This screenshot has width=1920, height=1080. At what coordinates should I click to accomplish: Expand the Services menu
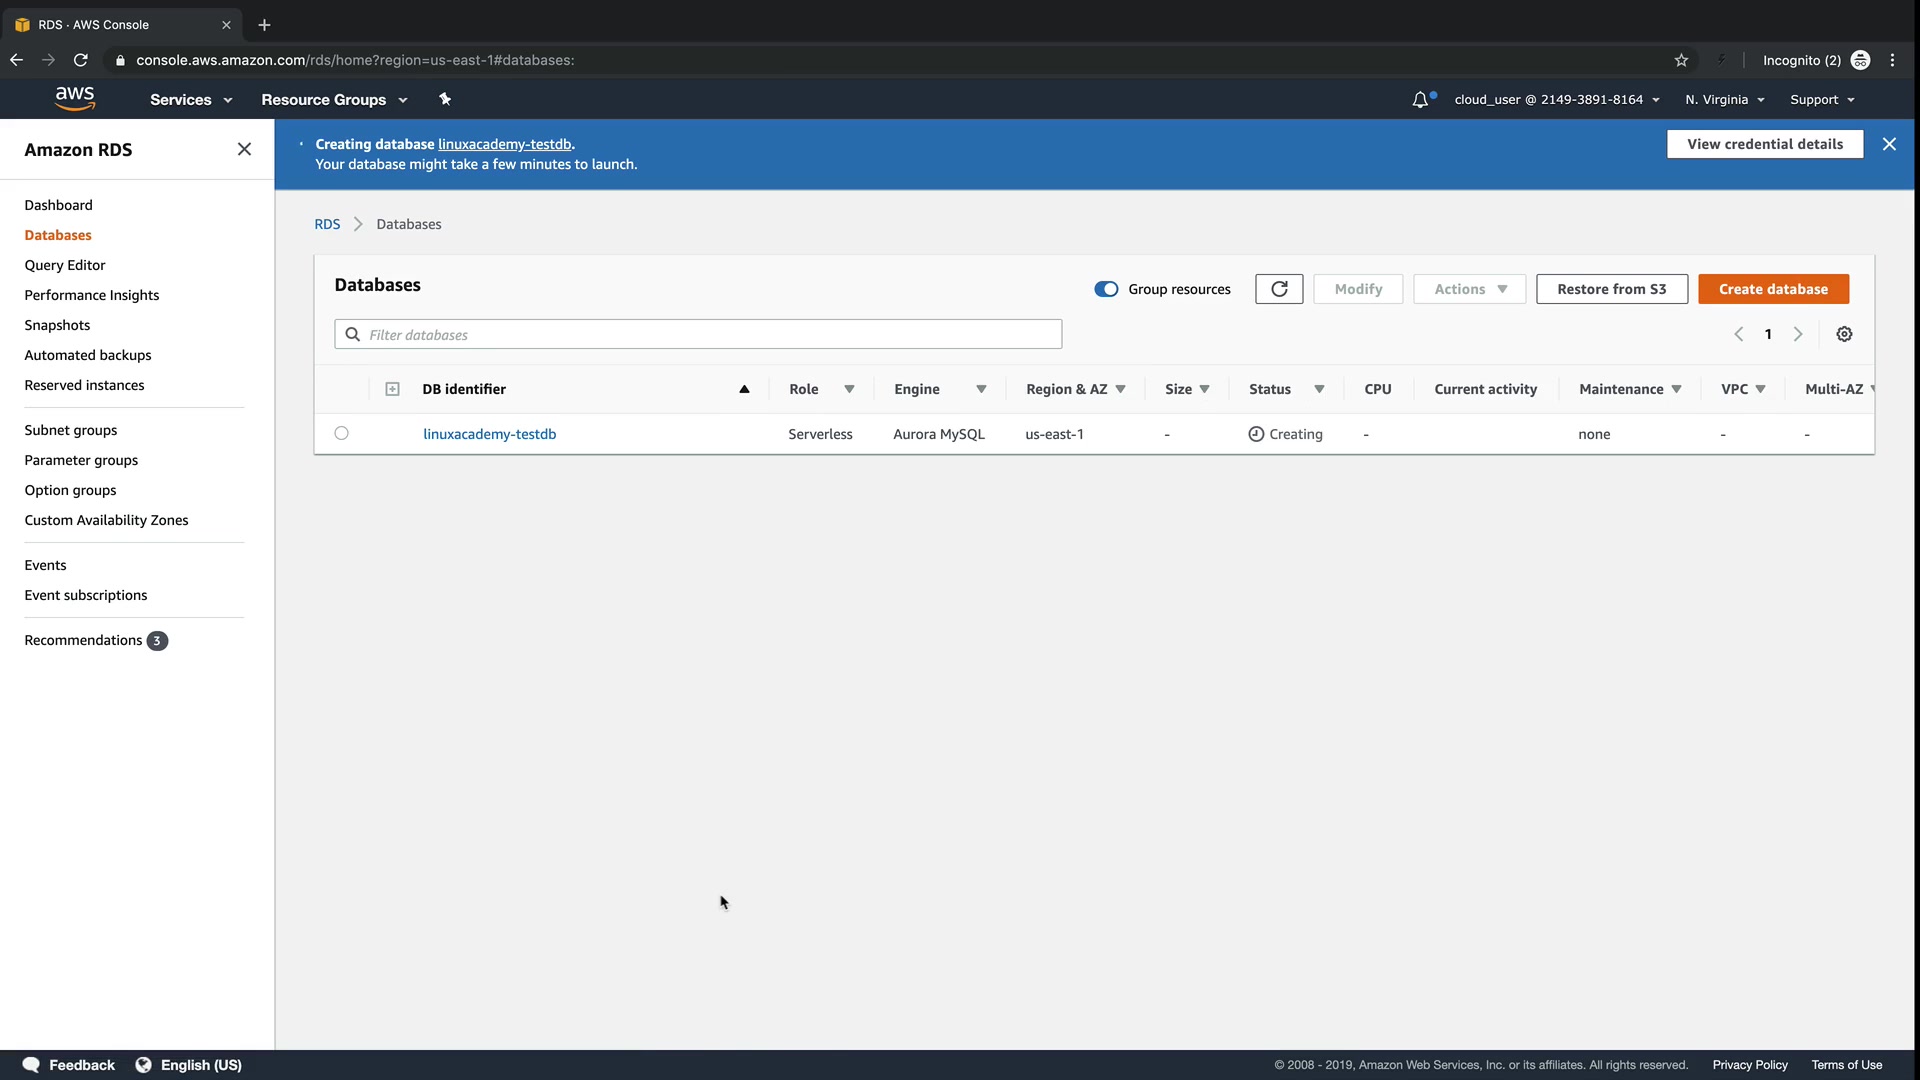190,100
